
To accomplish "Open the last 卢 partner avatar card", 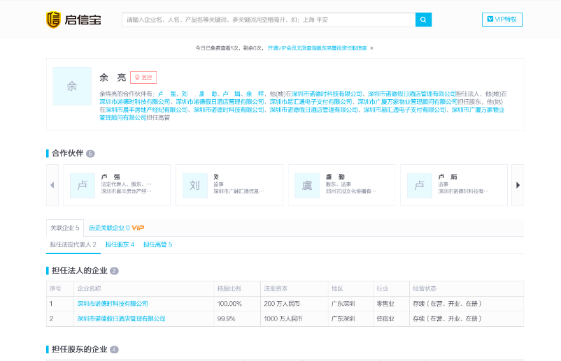I will tap(419, 185).
